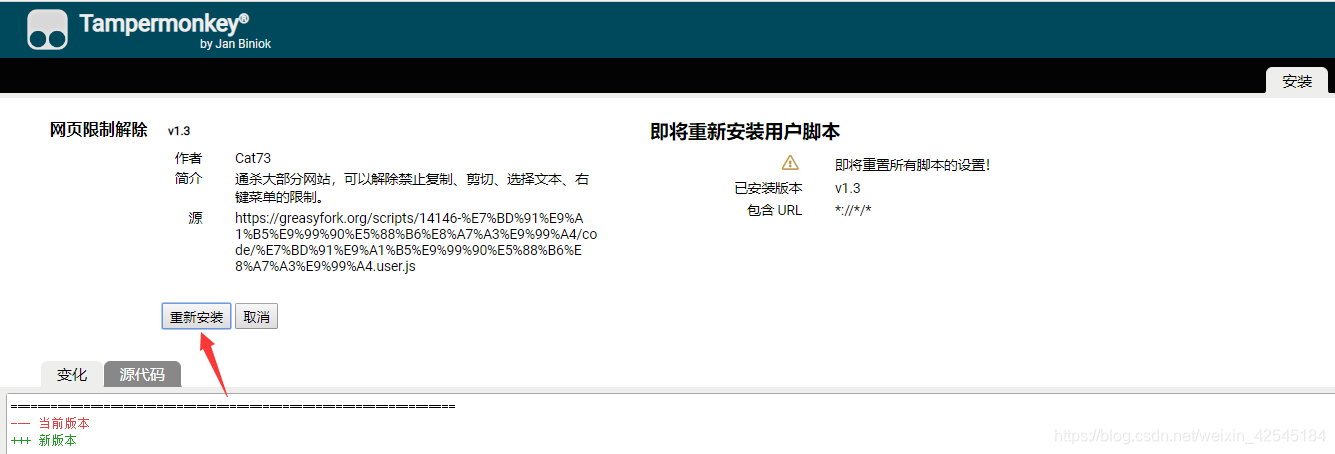Click the yellow warning triangle icon
1335x454 pixels.
click(790, 163)
